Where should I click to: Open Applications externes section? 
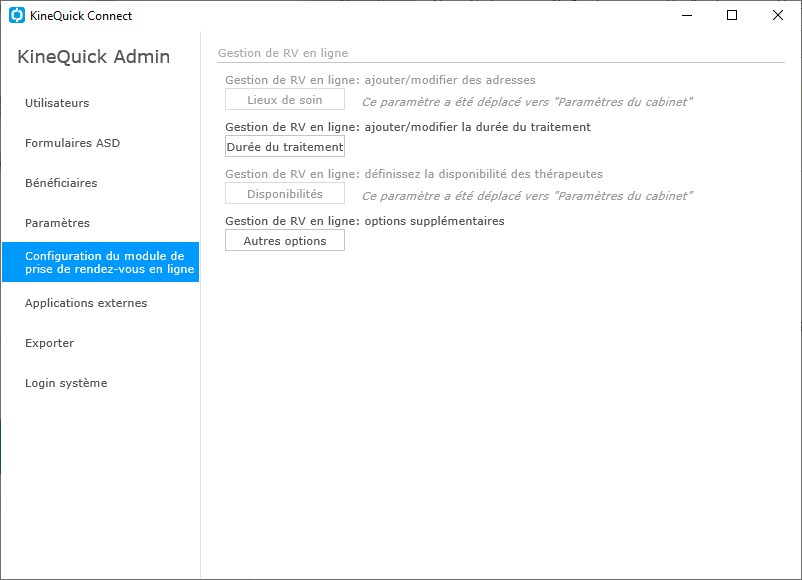tap(86, 303)
